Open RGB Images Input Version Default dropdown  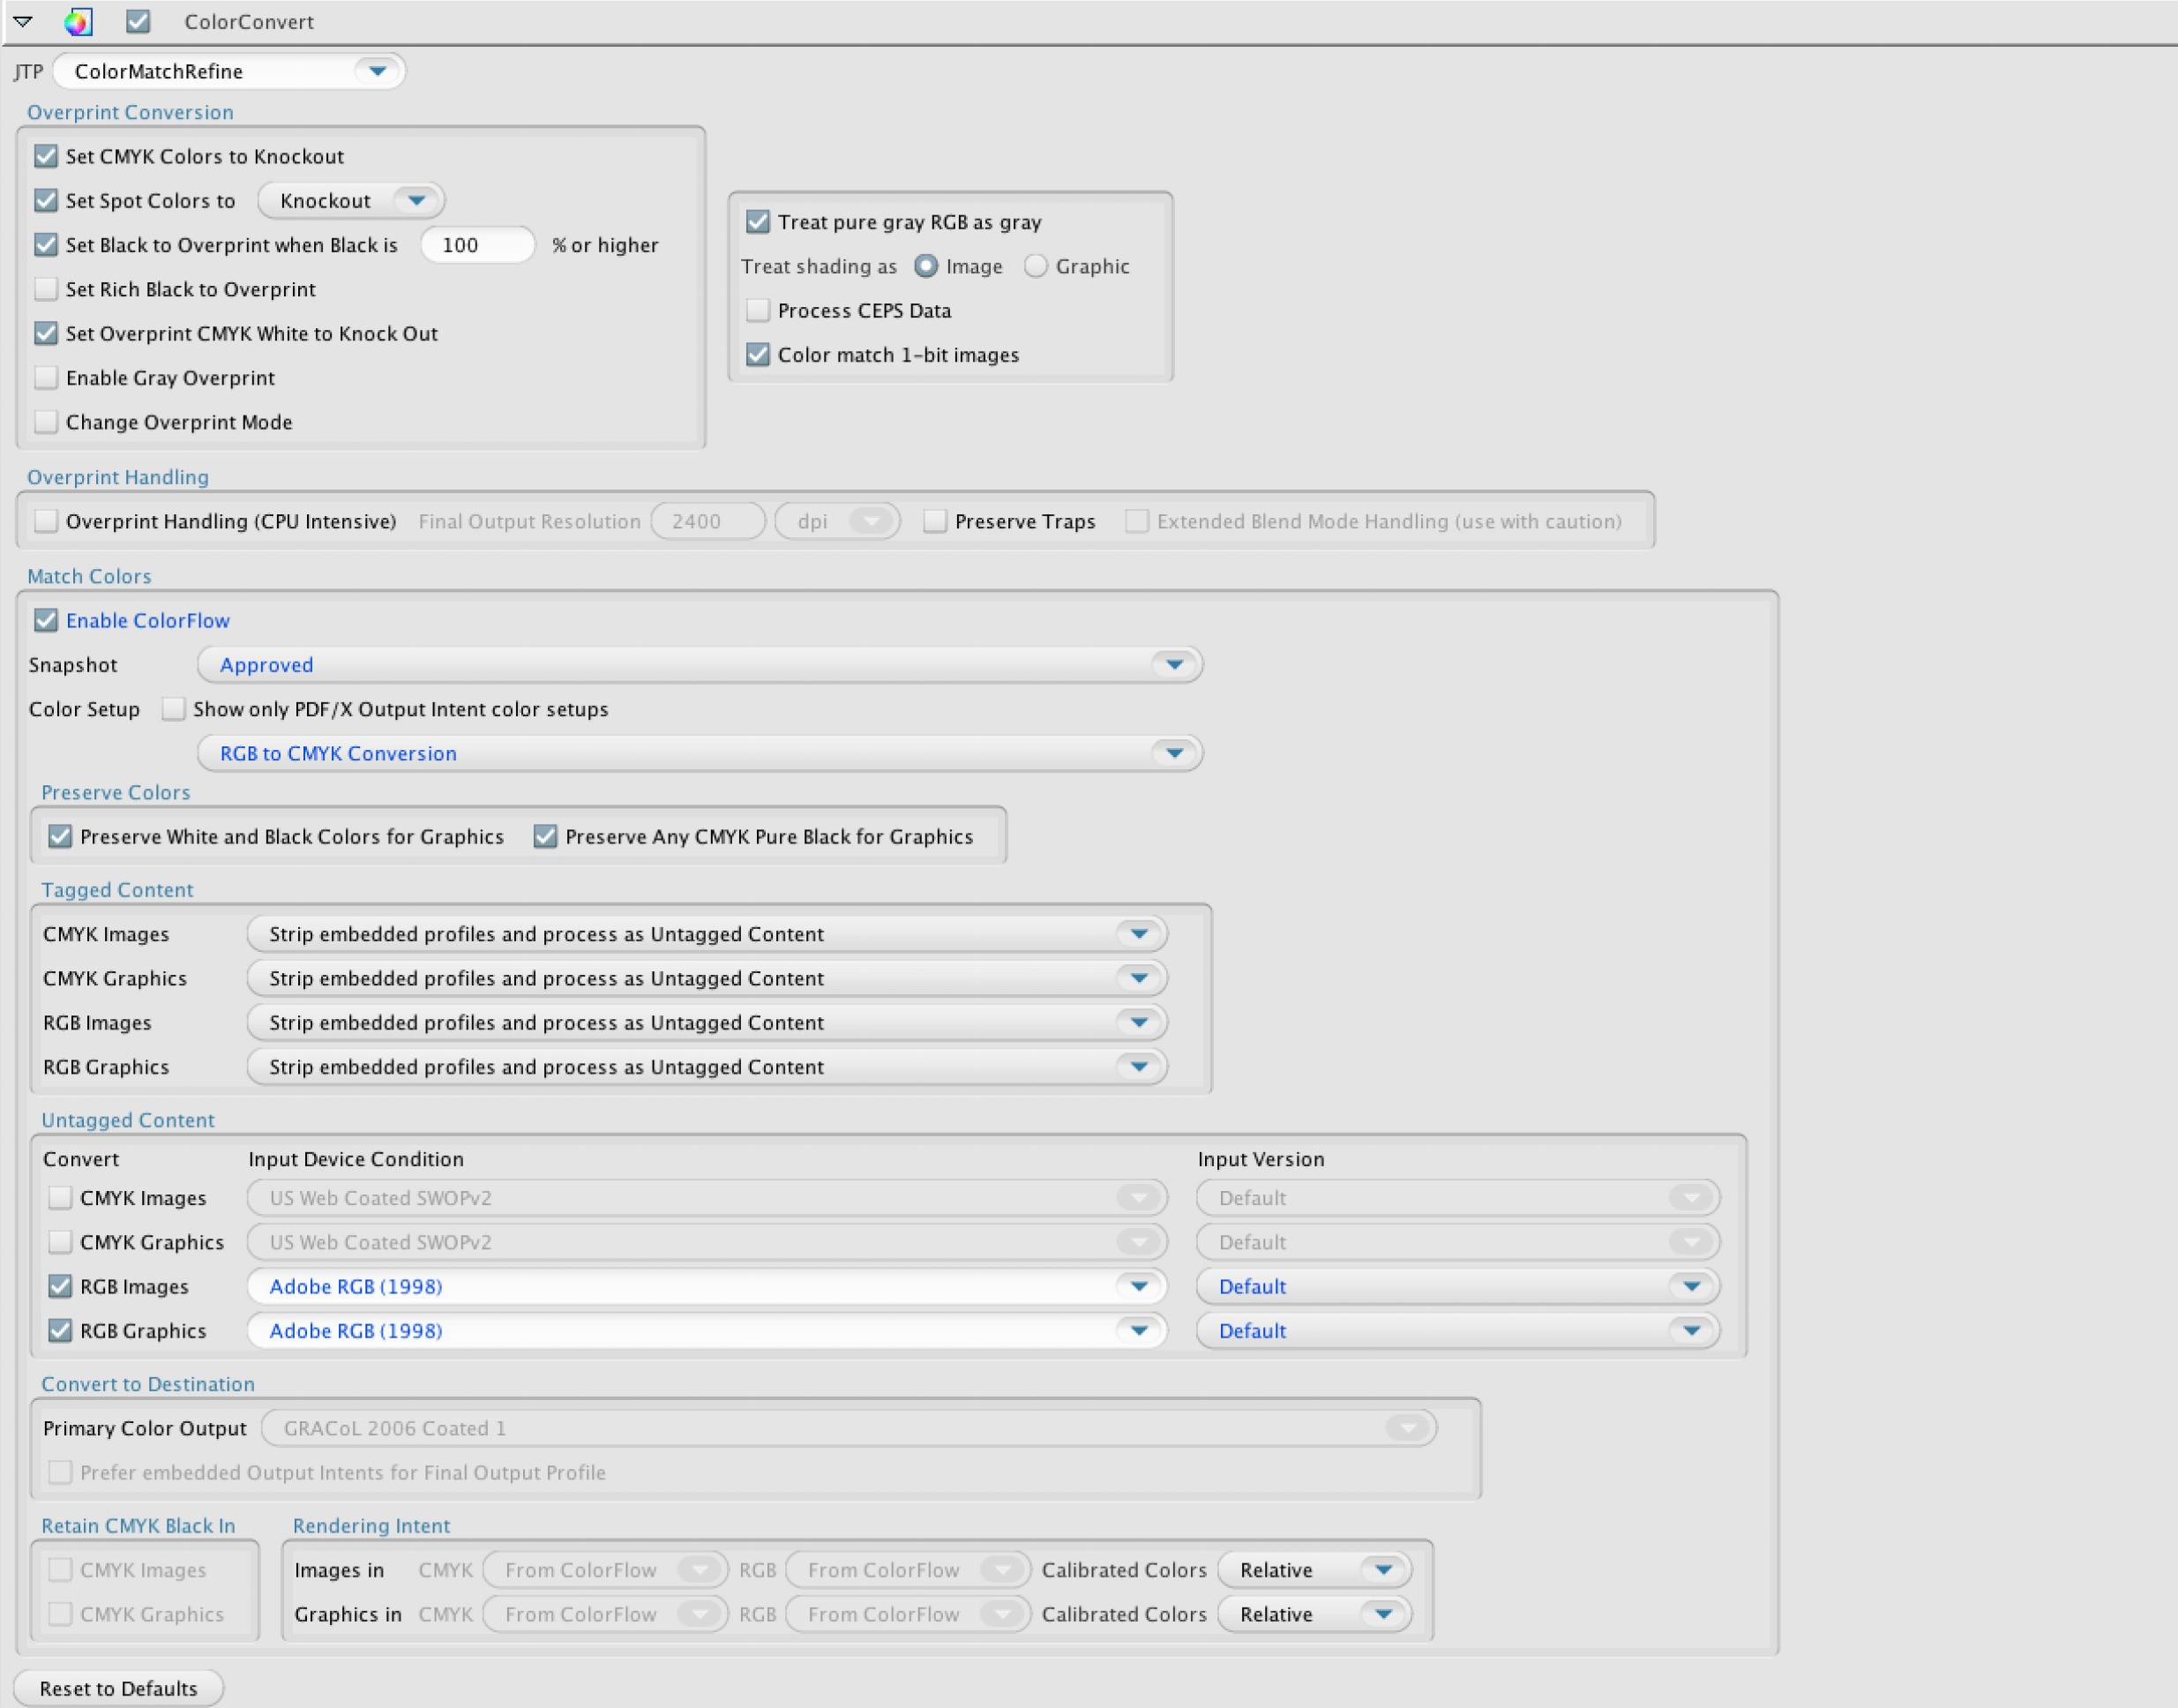pos(1458,1286)
